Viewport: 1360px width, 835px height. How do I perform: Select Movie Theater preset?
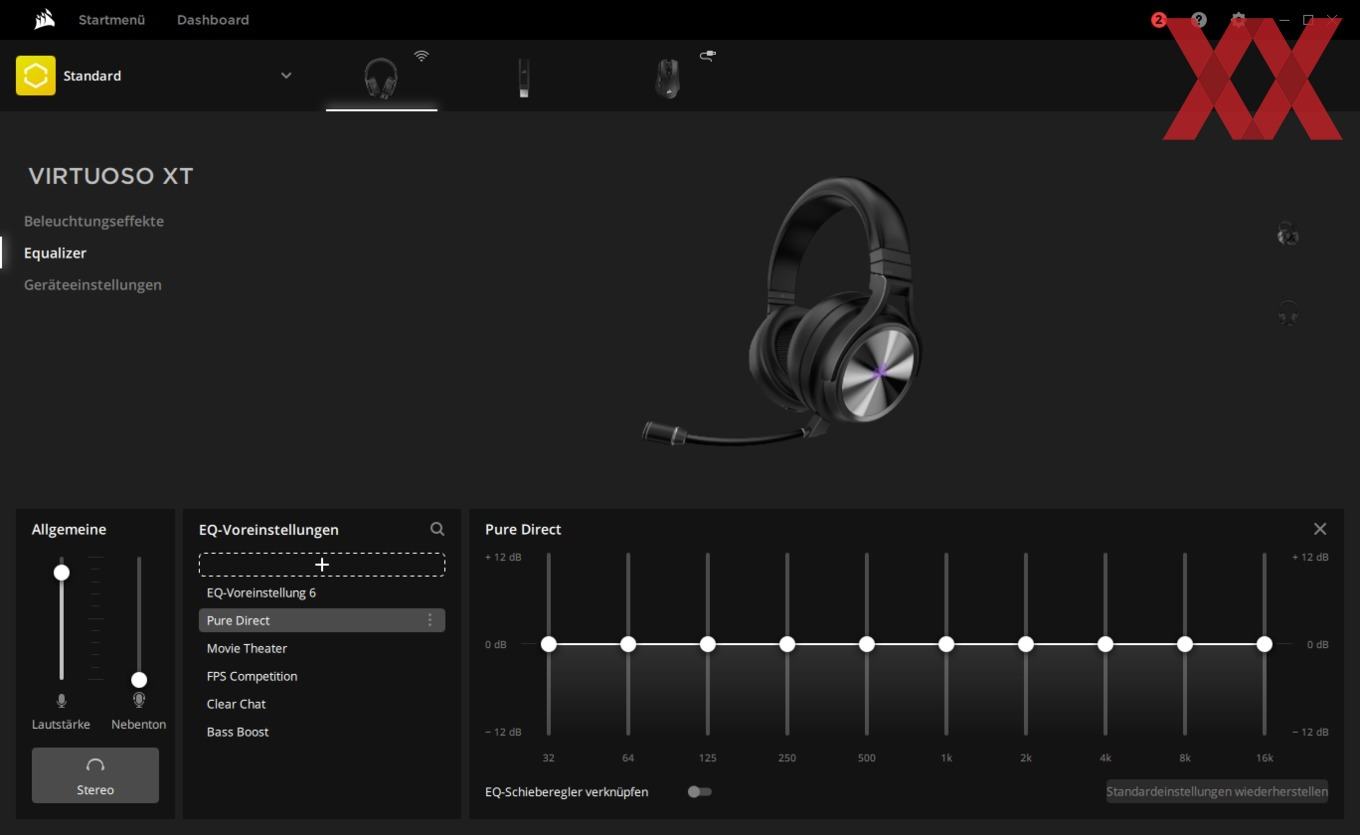tap(322, 649)
